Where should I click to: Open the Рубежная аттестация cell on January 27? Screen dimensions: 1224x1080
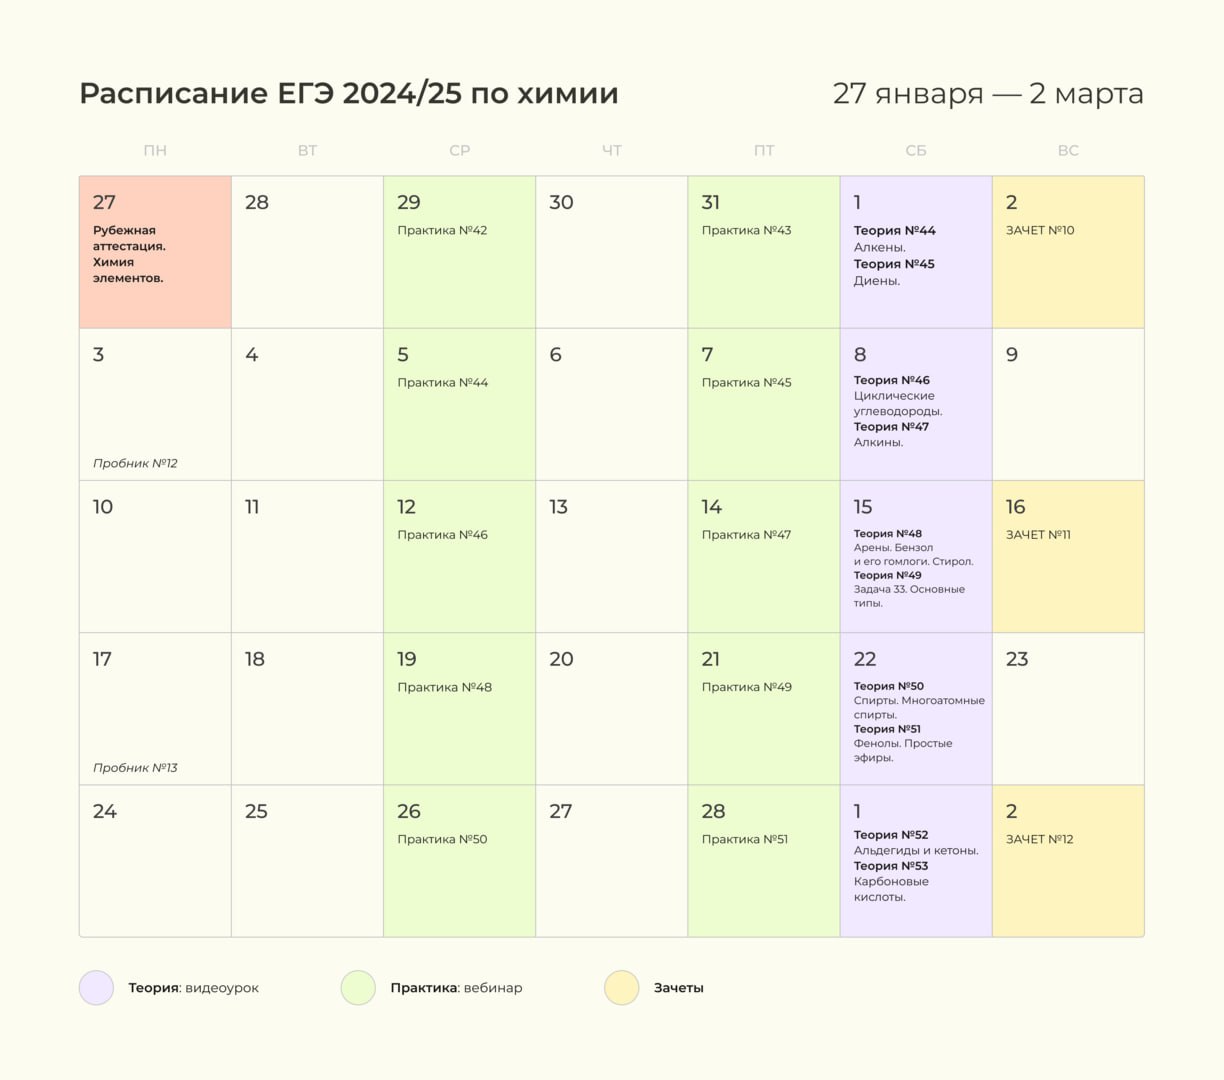point(155,253)
